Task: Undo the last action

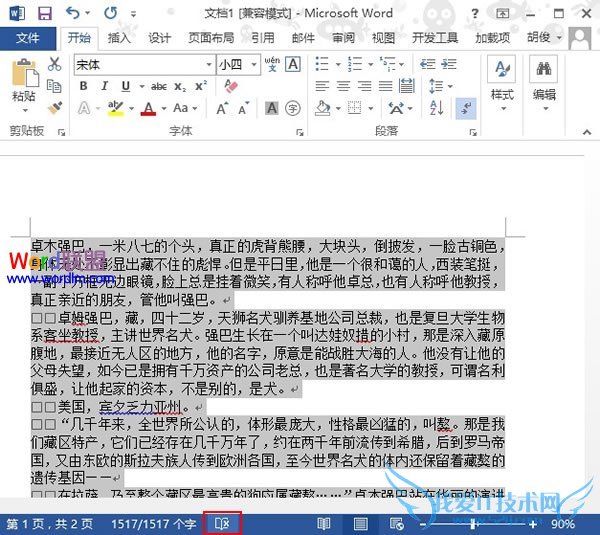Action: click(x=73, y=13)
